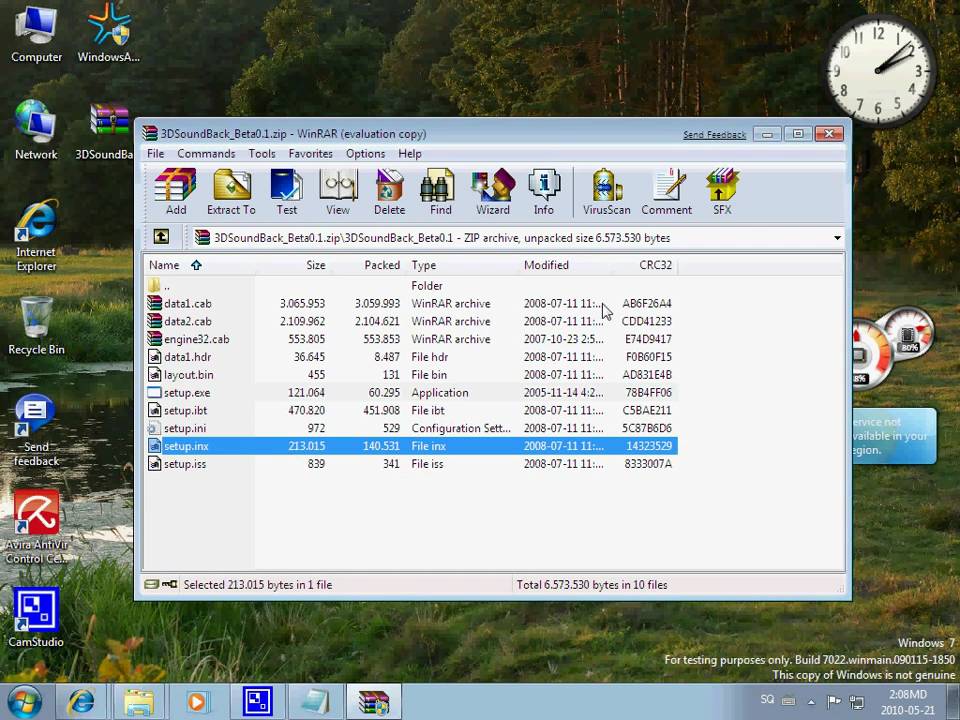Open the View file tool

[338, 192]
